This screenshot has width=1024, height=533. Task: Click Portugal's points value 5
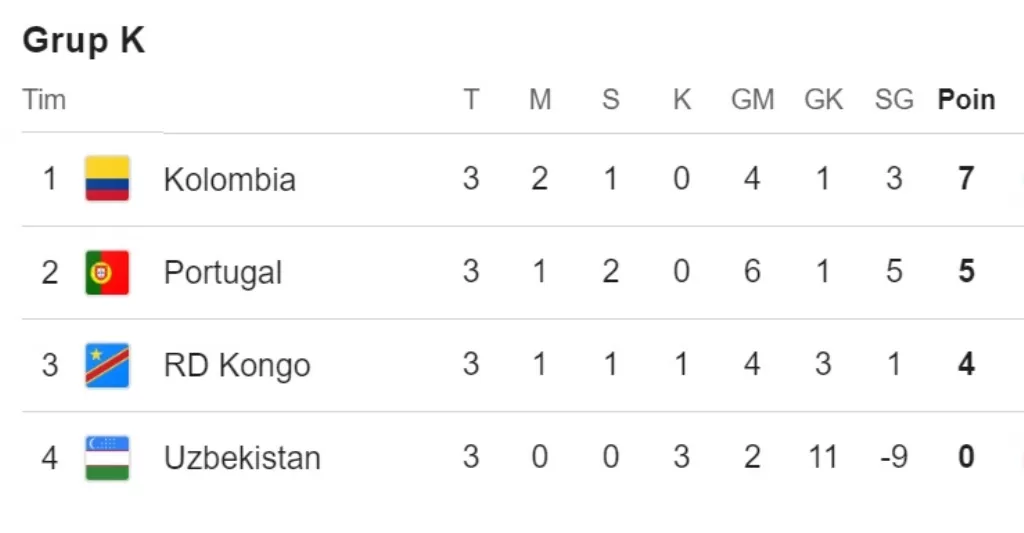(x=967, y=272)
